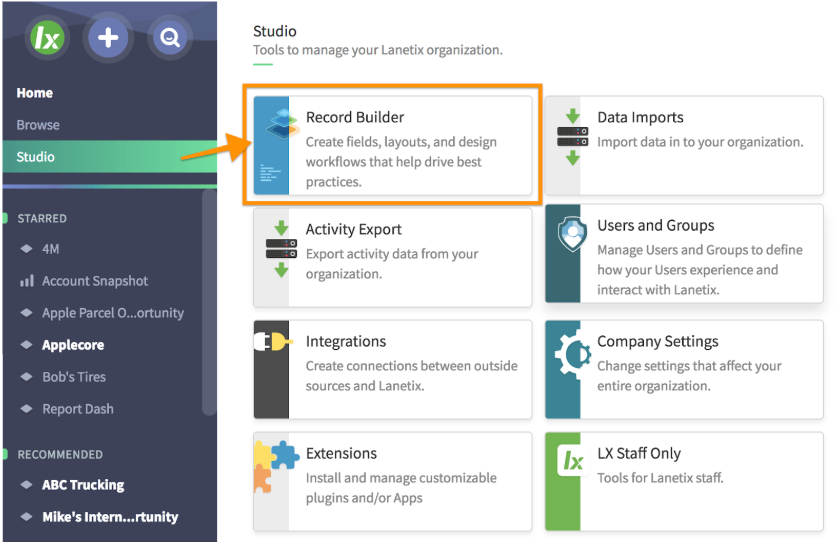836x542 pixels.
Task: Click the Company Settings gear icon
Action: click(x=573, y=353)
